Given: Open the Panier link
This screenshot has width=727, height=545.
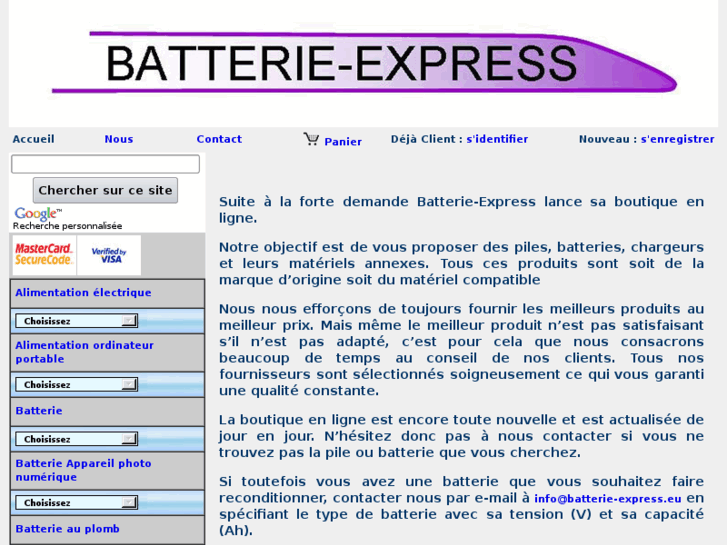Looking at the screenshot, I should [x=343, y=141].
